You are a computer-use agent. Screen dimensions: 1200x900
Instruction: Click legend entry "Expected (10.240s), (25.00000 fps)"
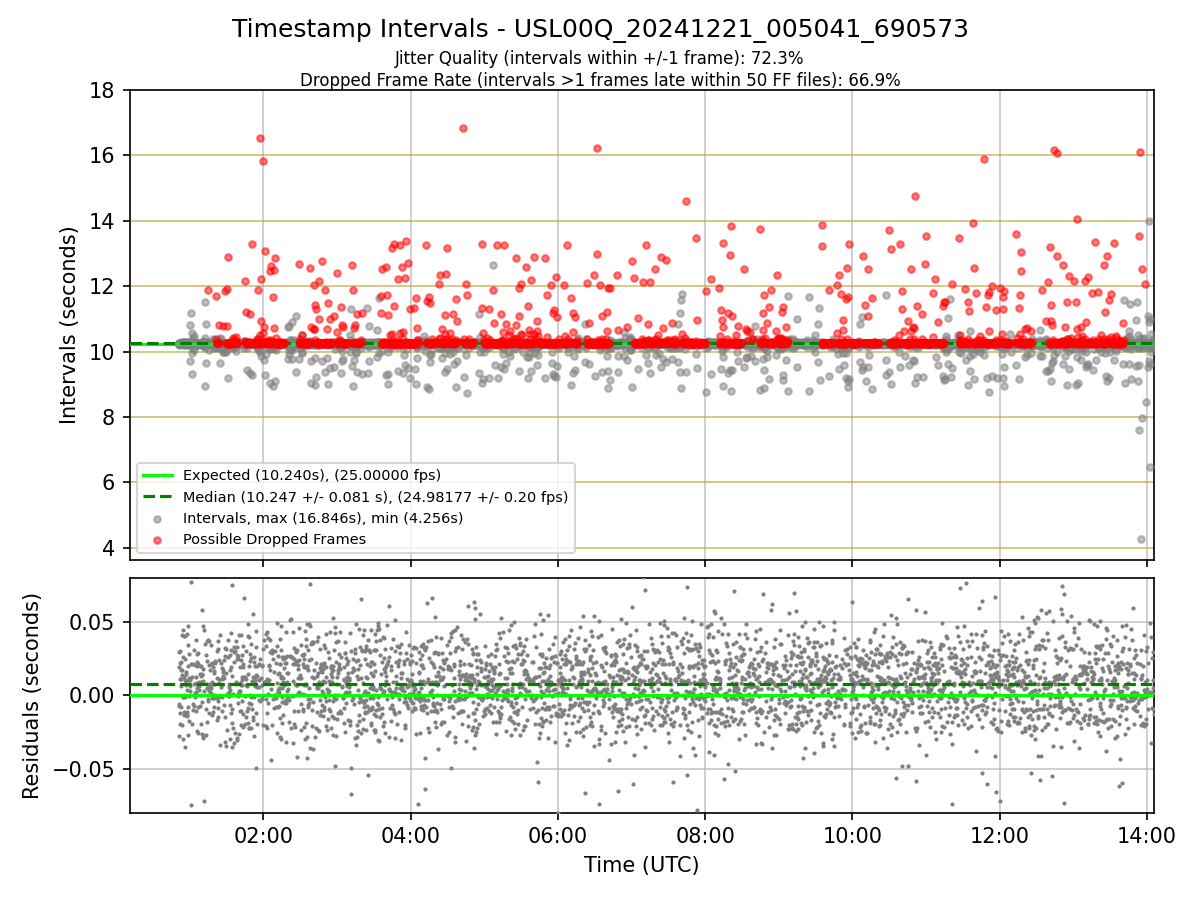(x=312, y=475)
